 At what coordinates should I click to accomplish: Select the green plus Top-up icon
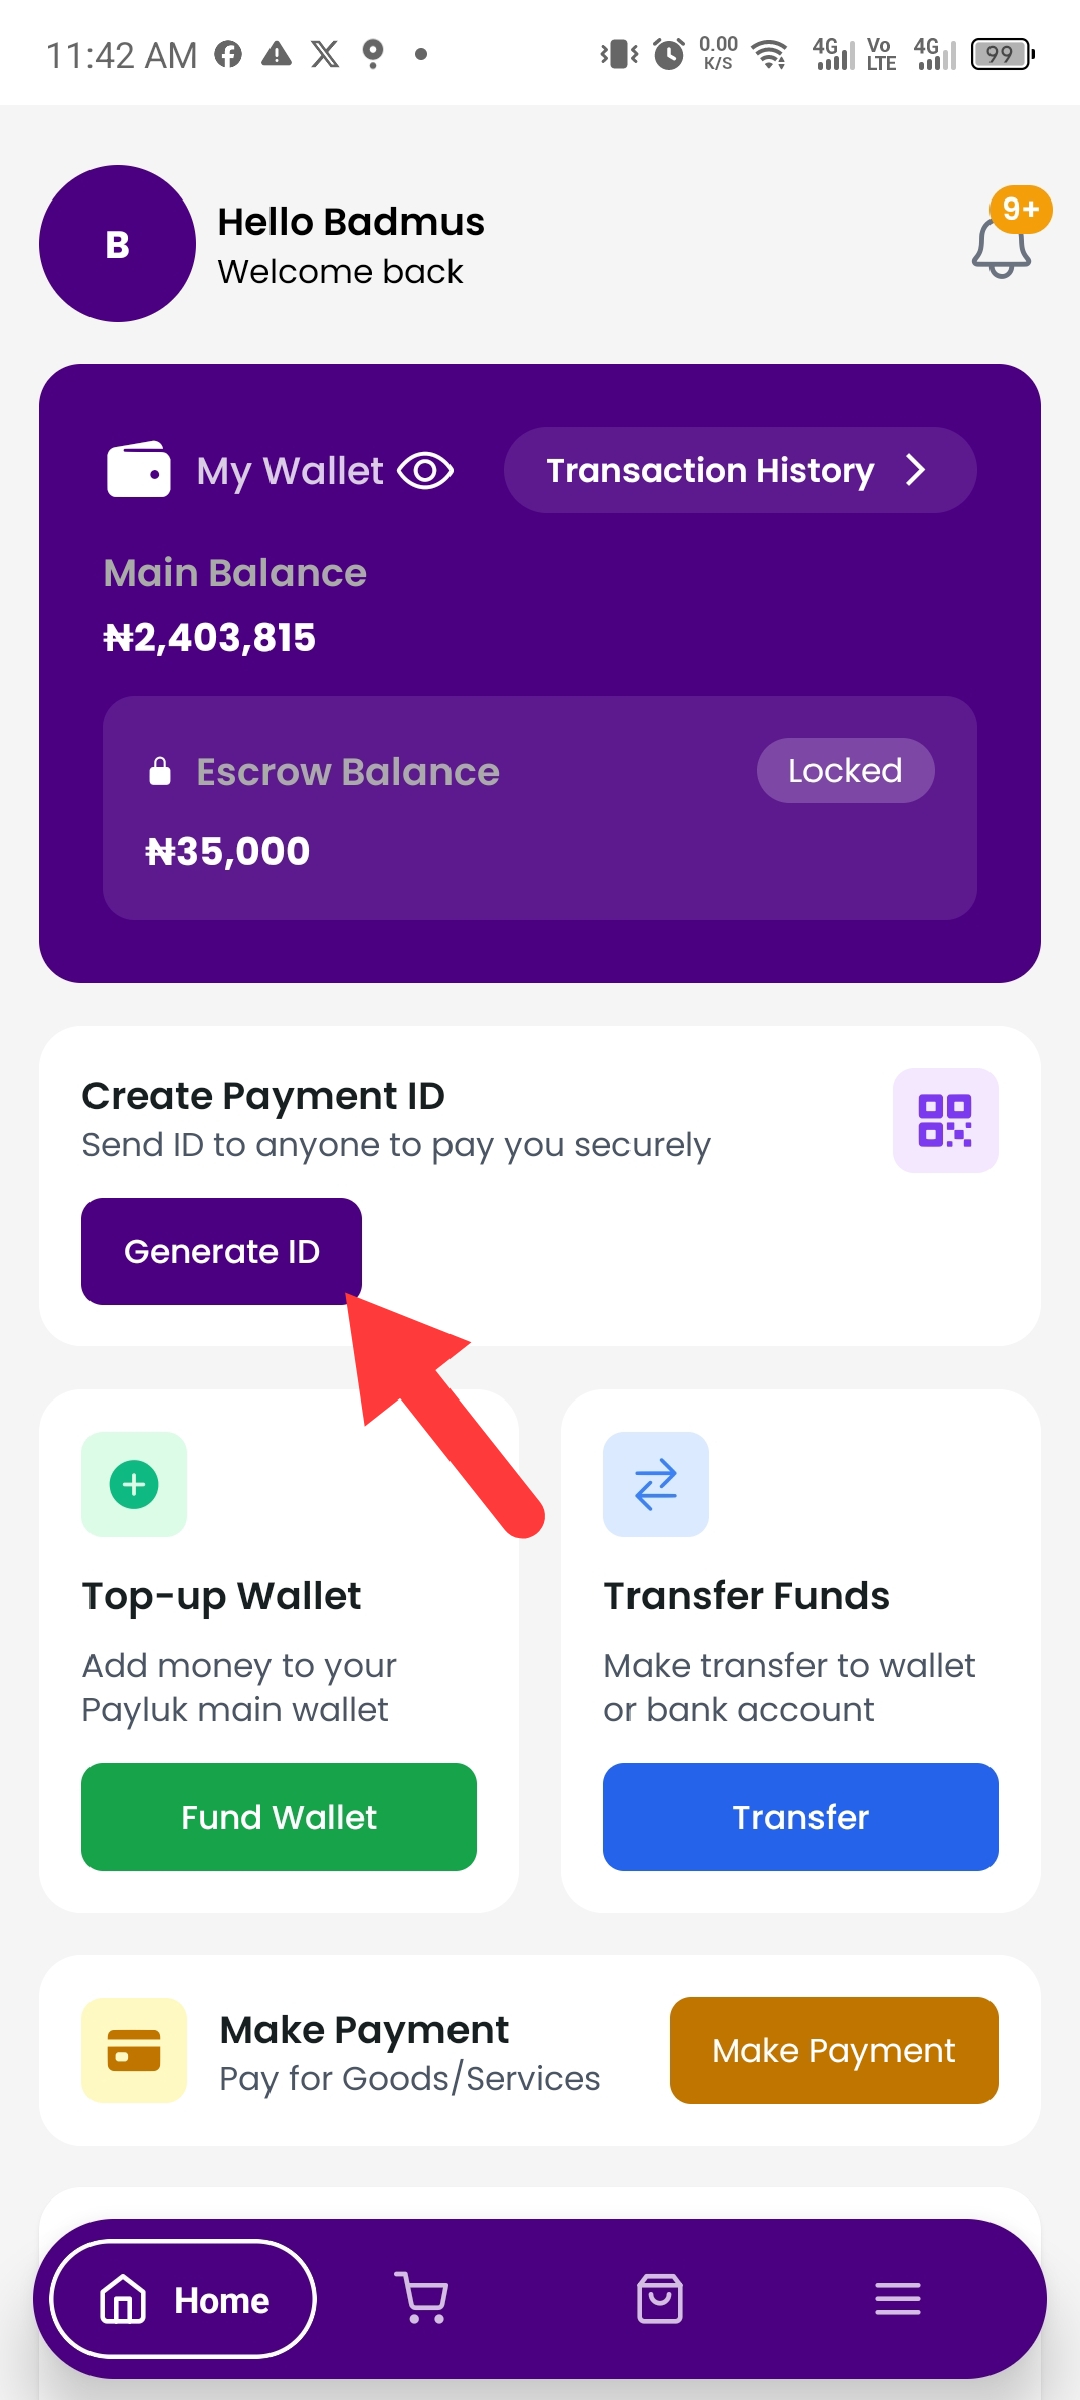click(134, 1484)
